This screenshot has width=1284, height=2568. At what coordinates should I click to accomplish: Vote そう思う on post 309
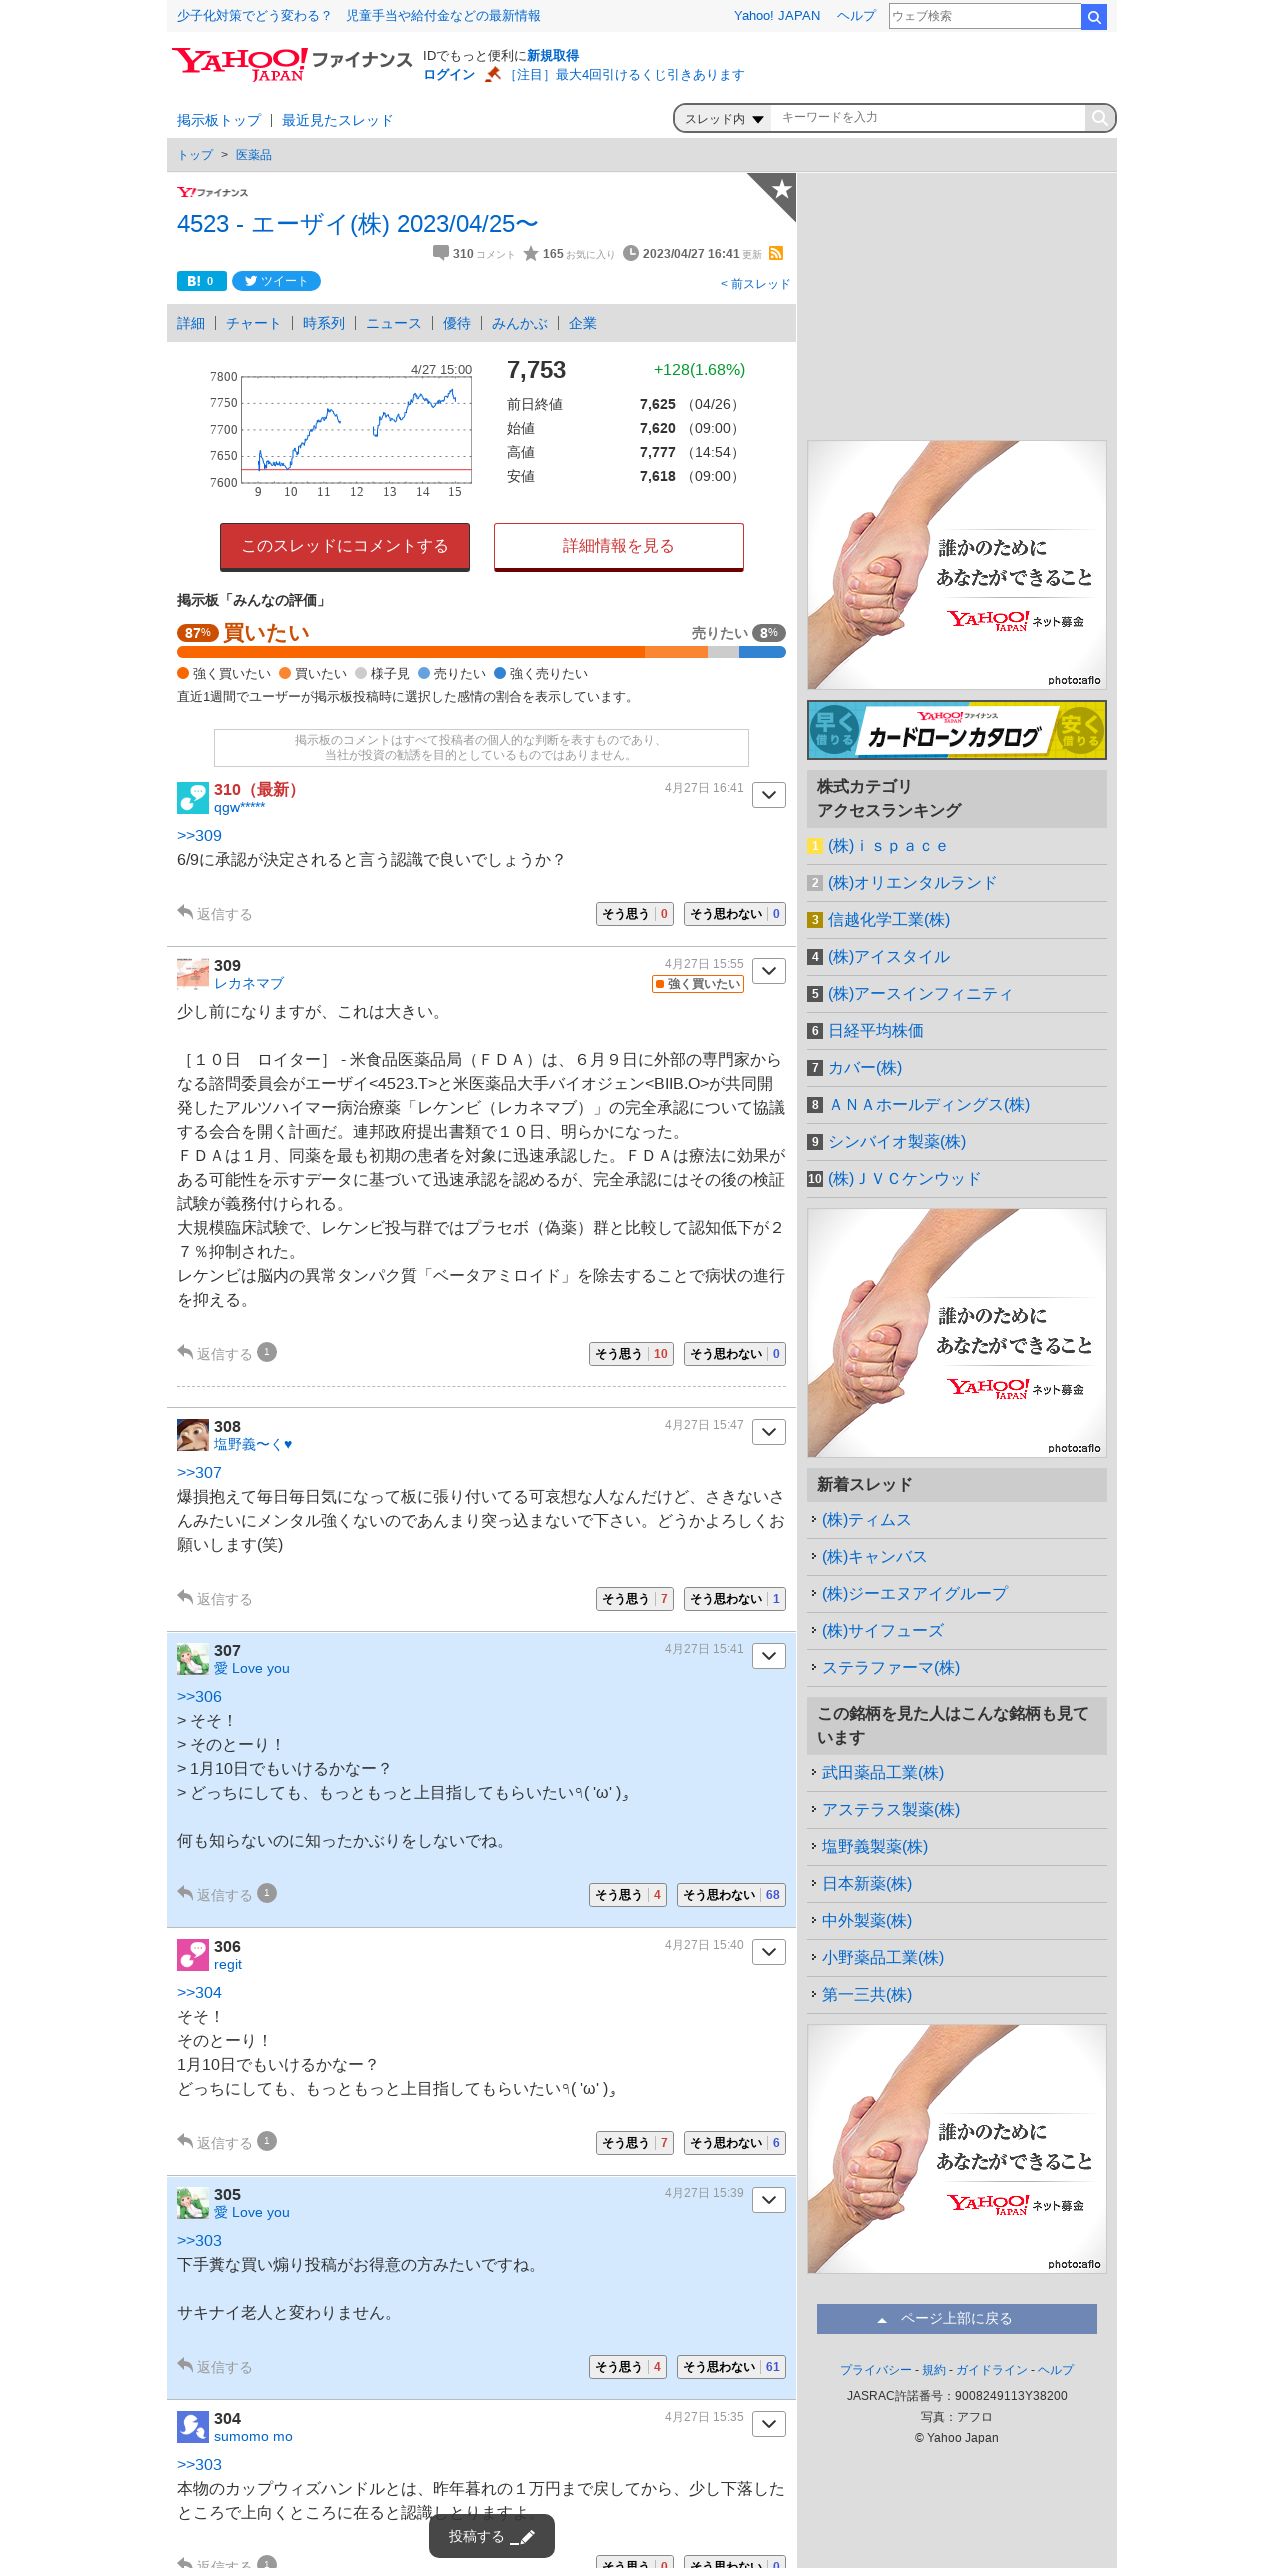pyautogui.click(x=631, y=1354)
